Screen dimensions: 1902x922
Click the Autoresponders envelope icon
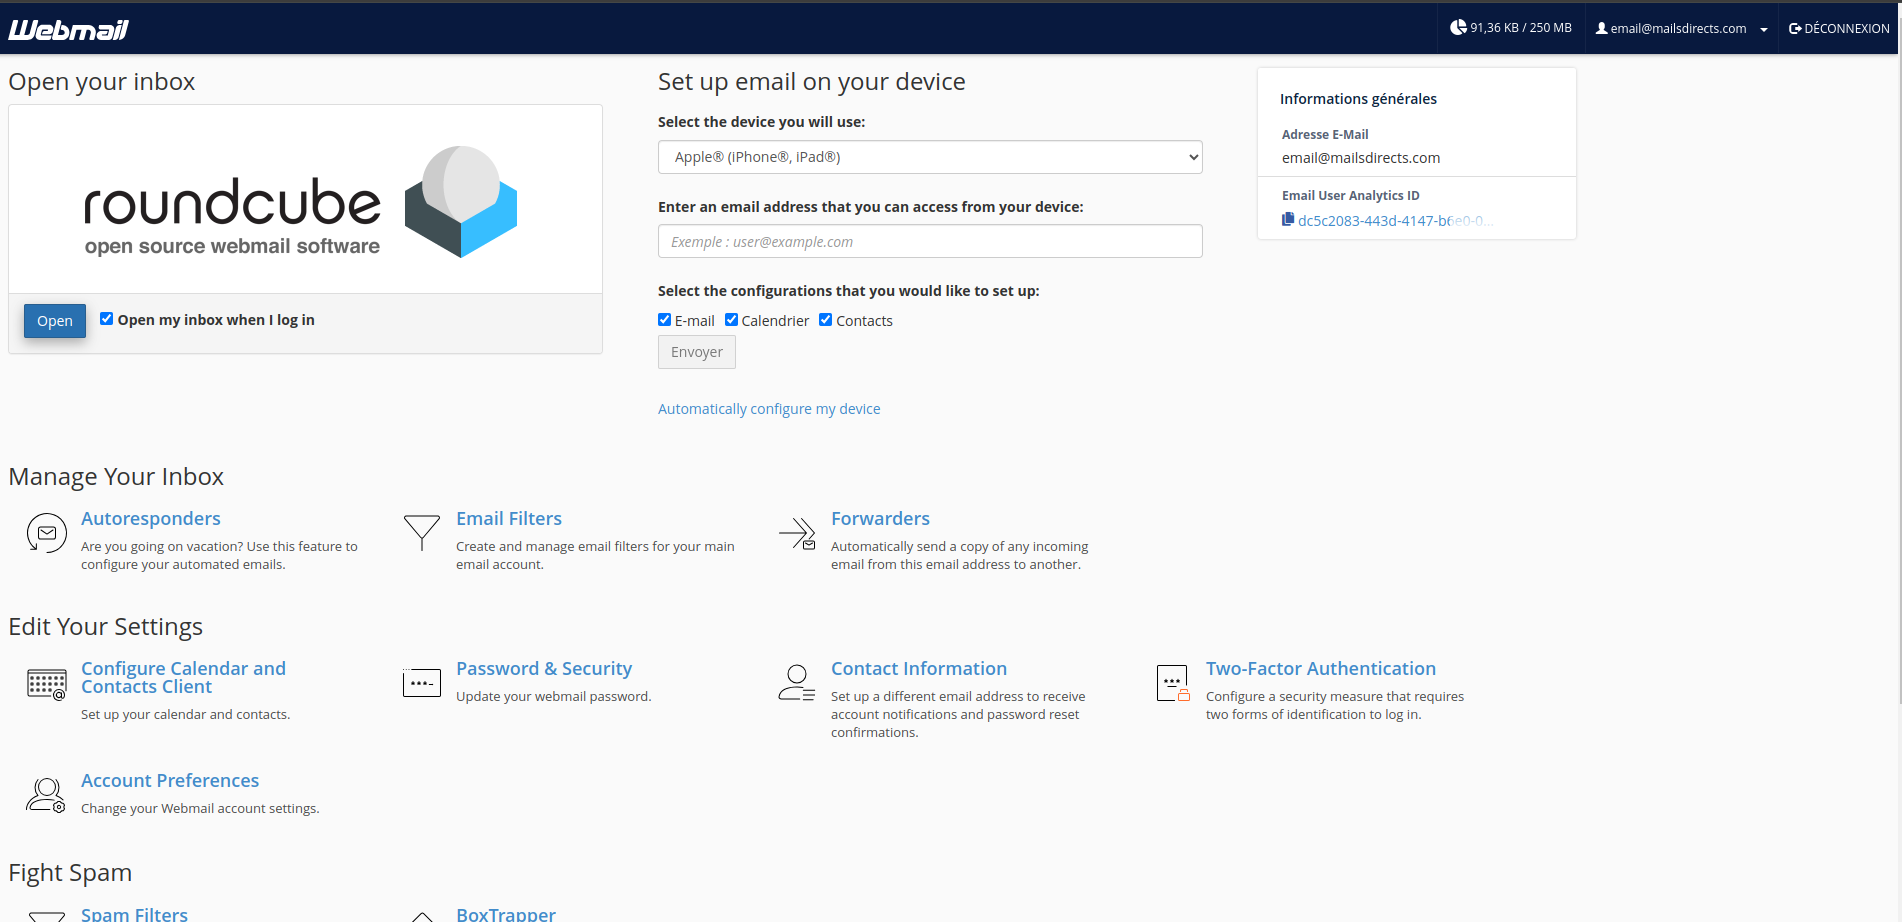coord(46,533)
